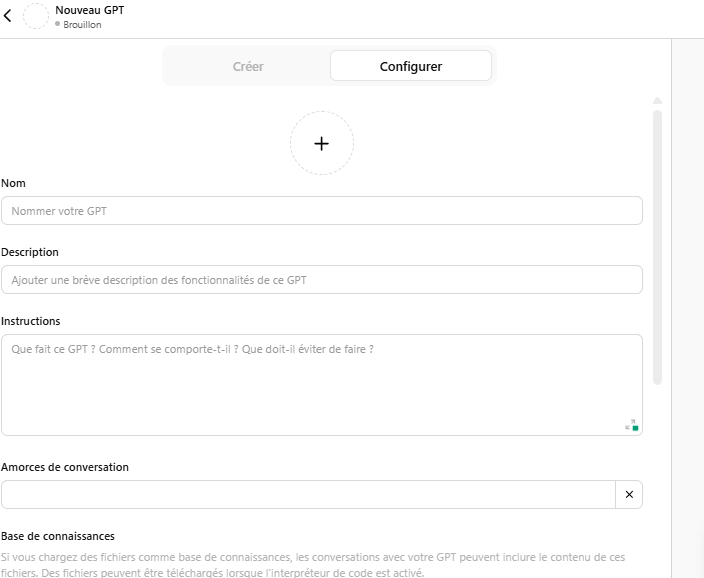Click the Brouillon status label
The height and width of the screenshot is (578, 704).
tap(82, 25)
